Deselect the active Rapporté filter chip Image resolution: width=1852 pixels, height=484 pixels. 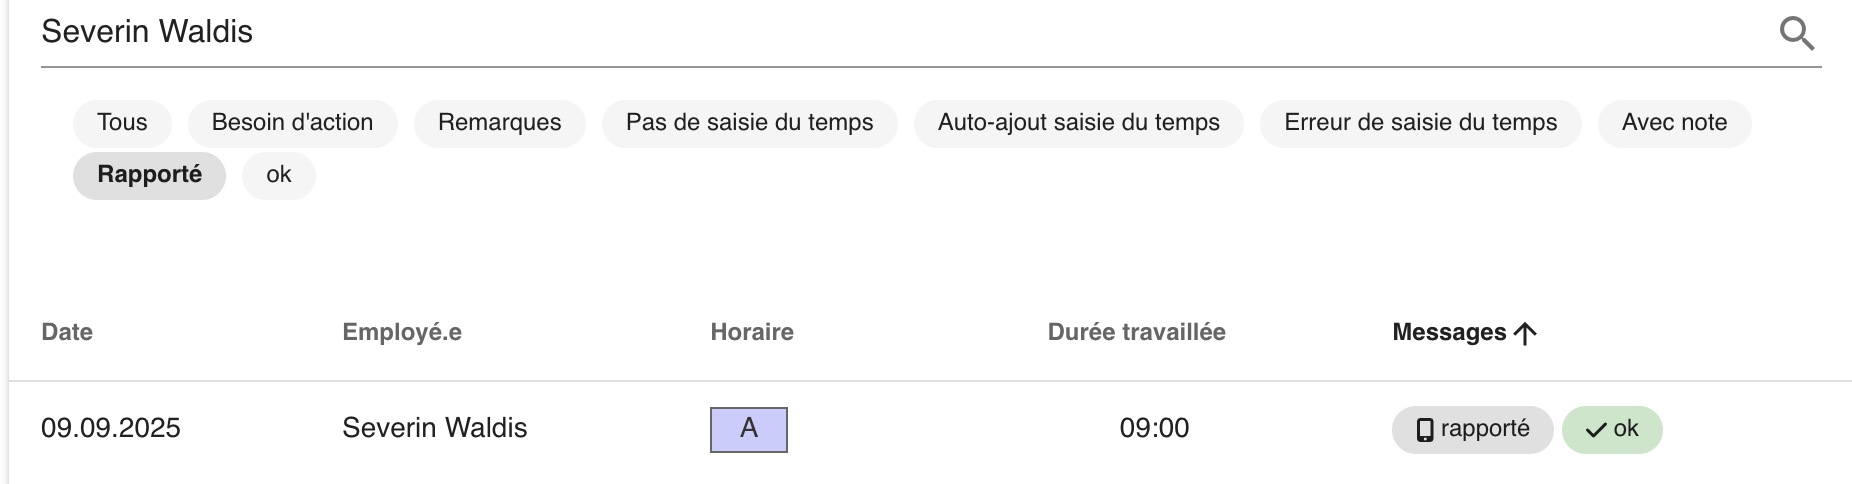pyautogui.click(x=149, y=175)
